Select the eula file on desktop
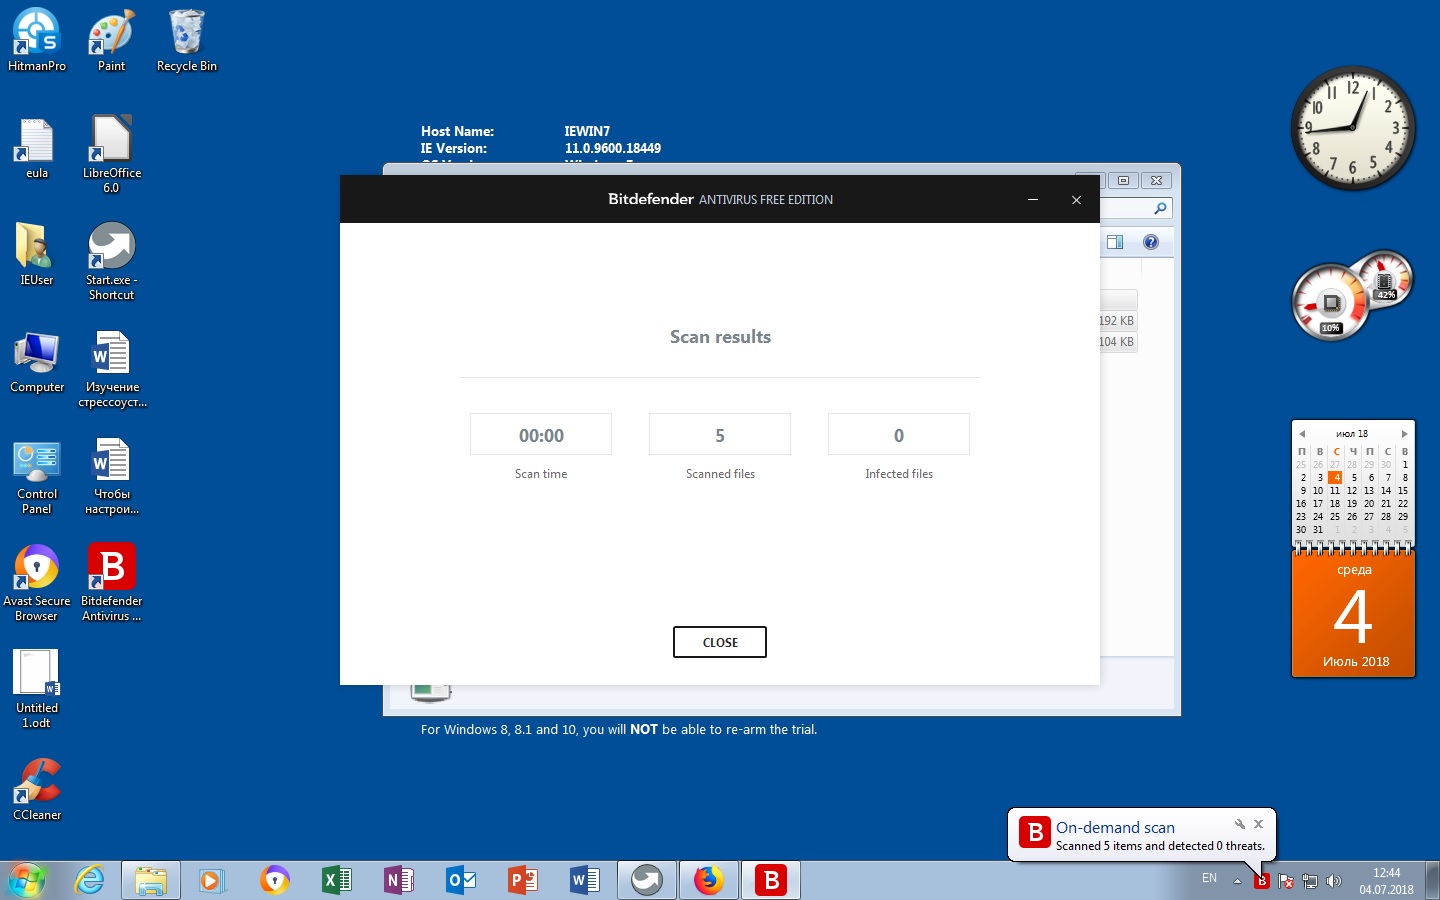The image size is (1440, 900). [x=37, y=148]
